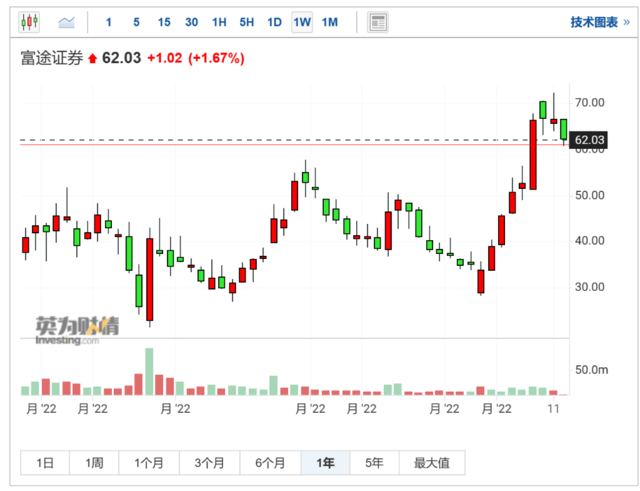Open the 技术图表 link
The height and width of the screenshot is (491, 640).
tap(600, 22)
